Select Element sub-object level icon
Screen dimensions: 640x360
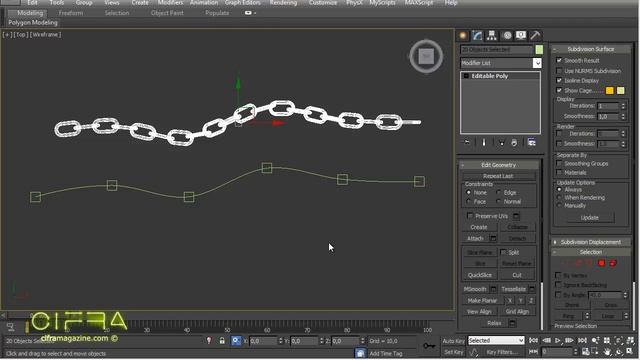pos(613,263)
